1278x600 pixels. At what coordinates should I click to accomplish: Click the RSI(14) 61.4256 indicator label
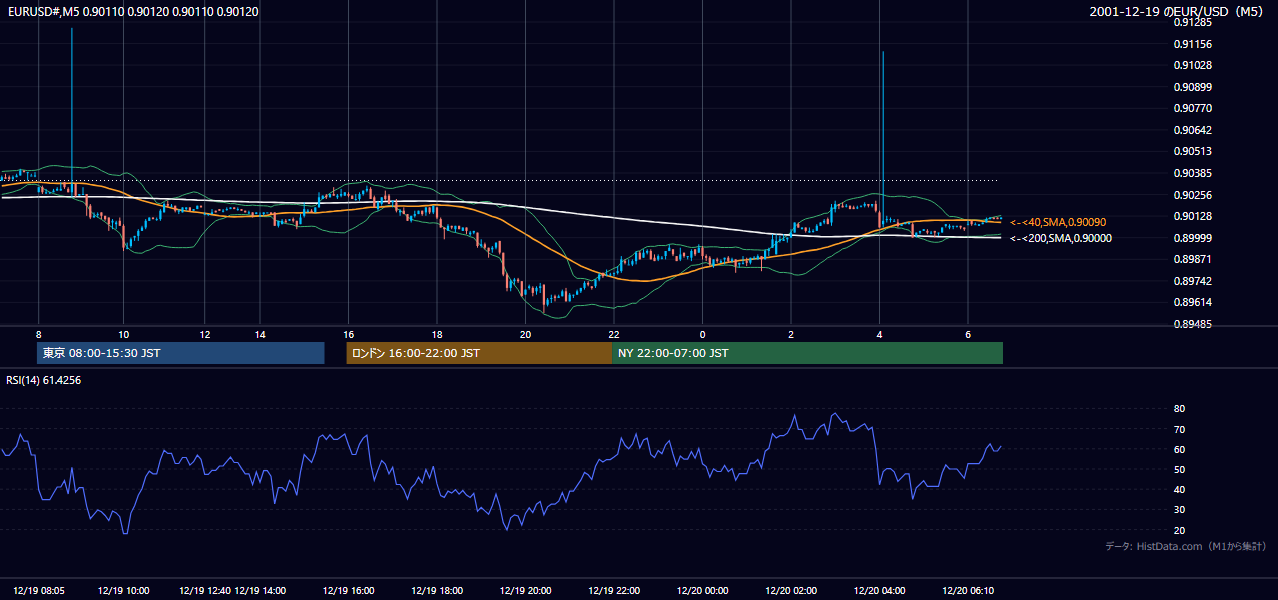tap(43, 380)
